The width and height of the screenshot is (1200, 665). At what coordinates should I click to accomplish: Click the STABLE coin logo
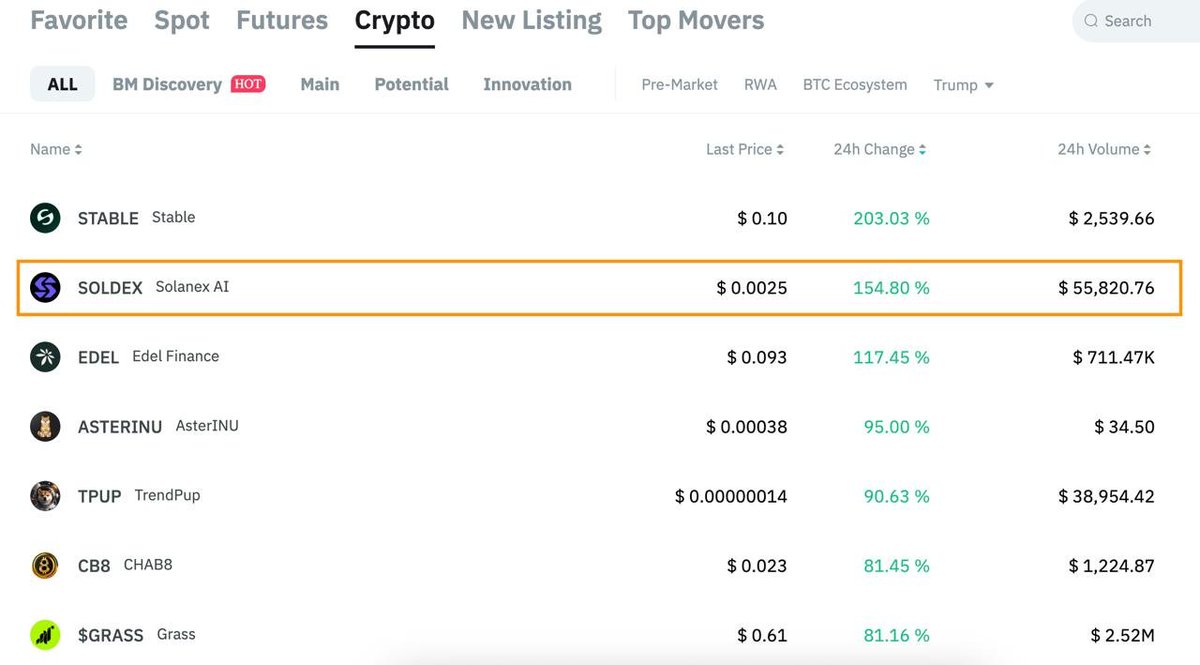click(x=44, y=217)
